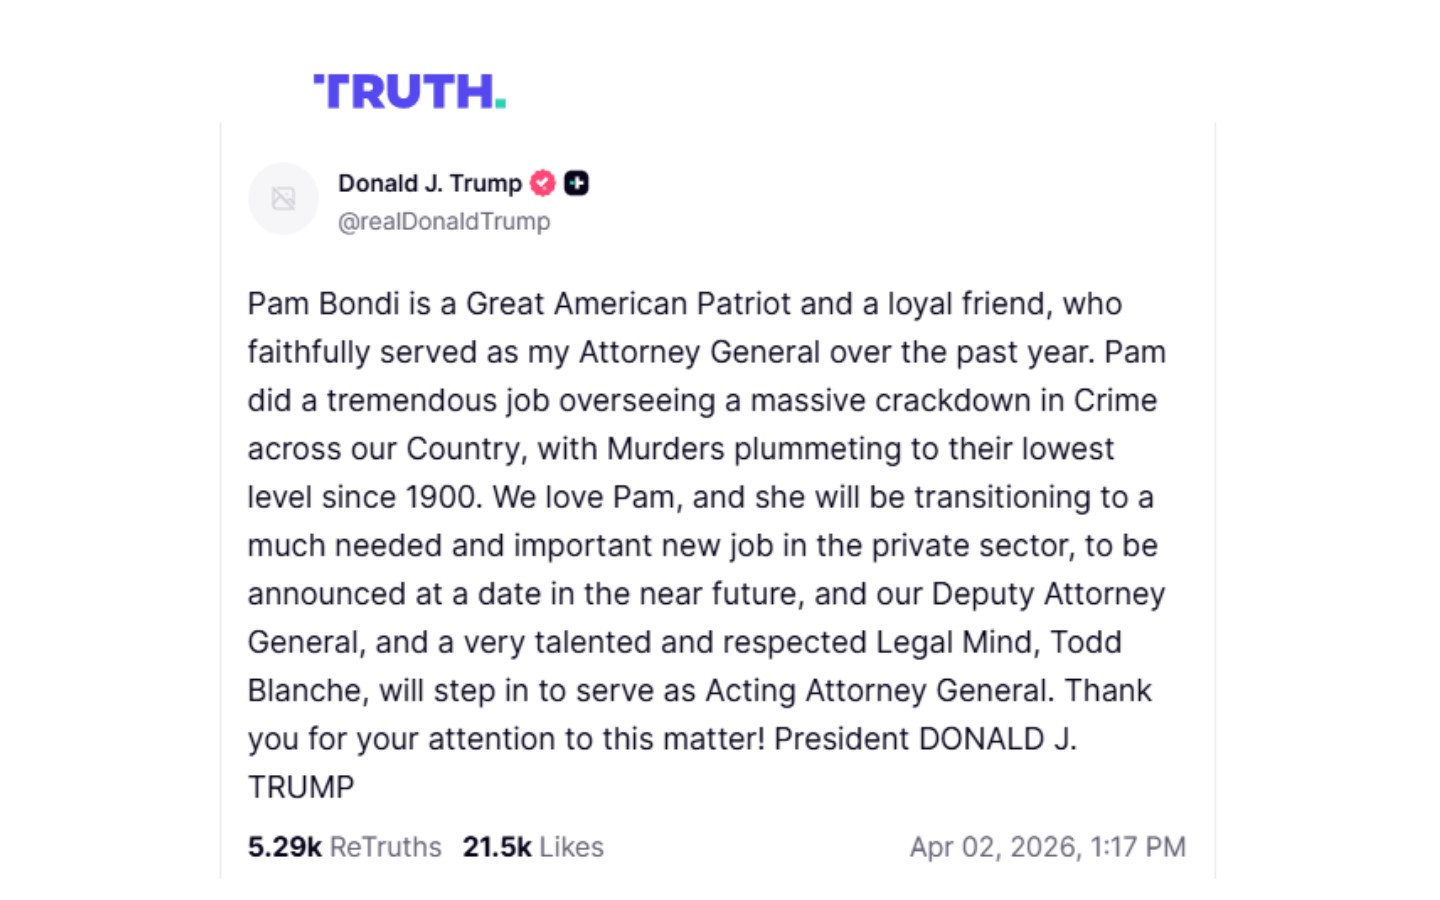Click the ReTruths label text
The height and width of the screenshot is (900, 1440).
click(x=384, y=846)
